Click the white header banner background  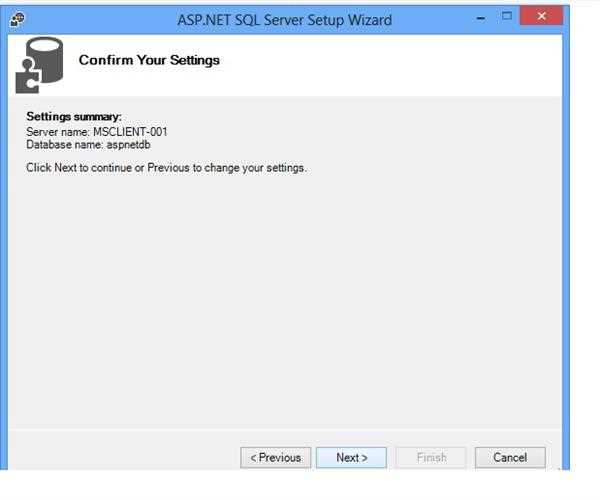400,65
